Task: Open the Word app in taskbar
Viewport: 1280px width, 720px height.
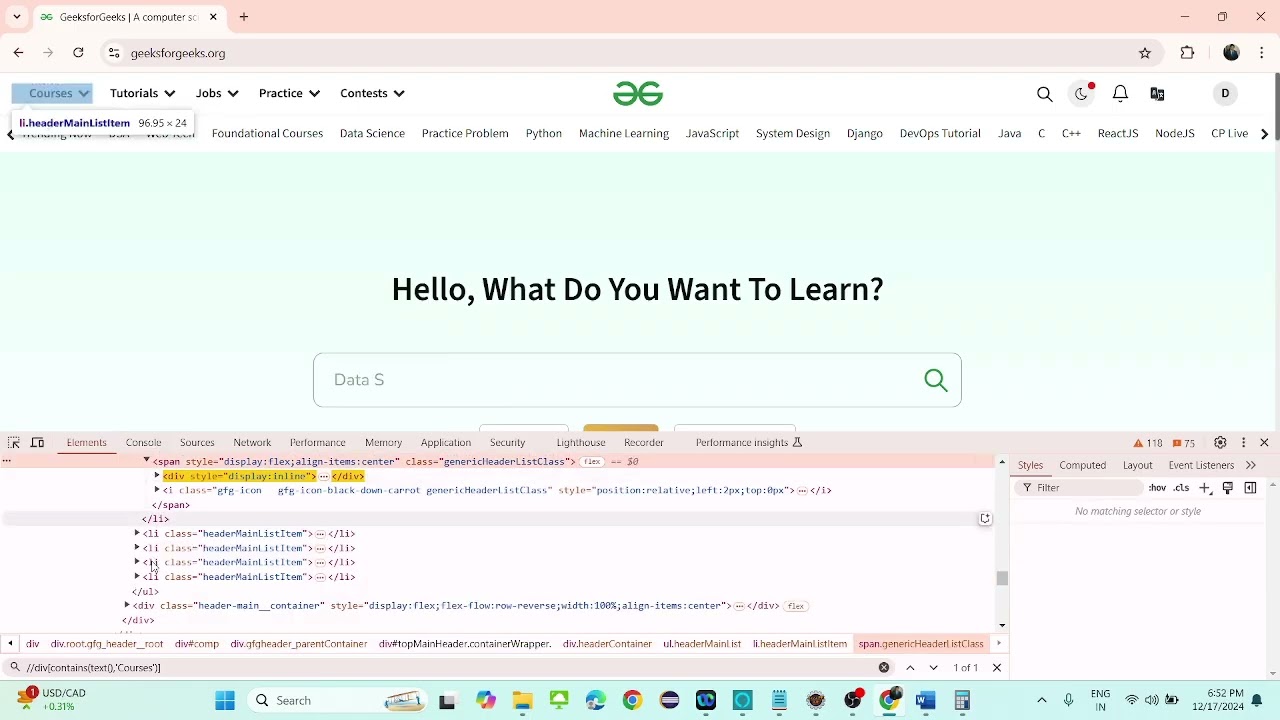Action: [x=925, y=700]
